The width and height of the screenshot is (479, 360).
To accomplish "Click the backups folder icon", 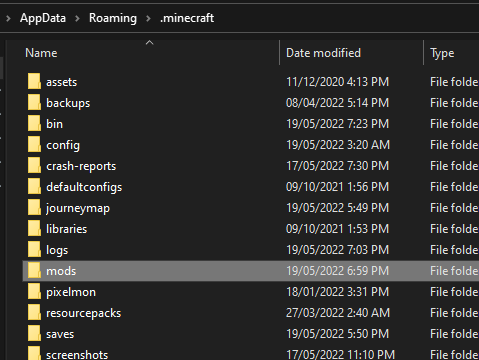I will [x=34, y=103].
